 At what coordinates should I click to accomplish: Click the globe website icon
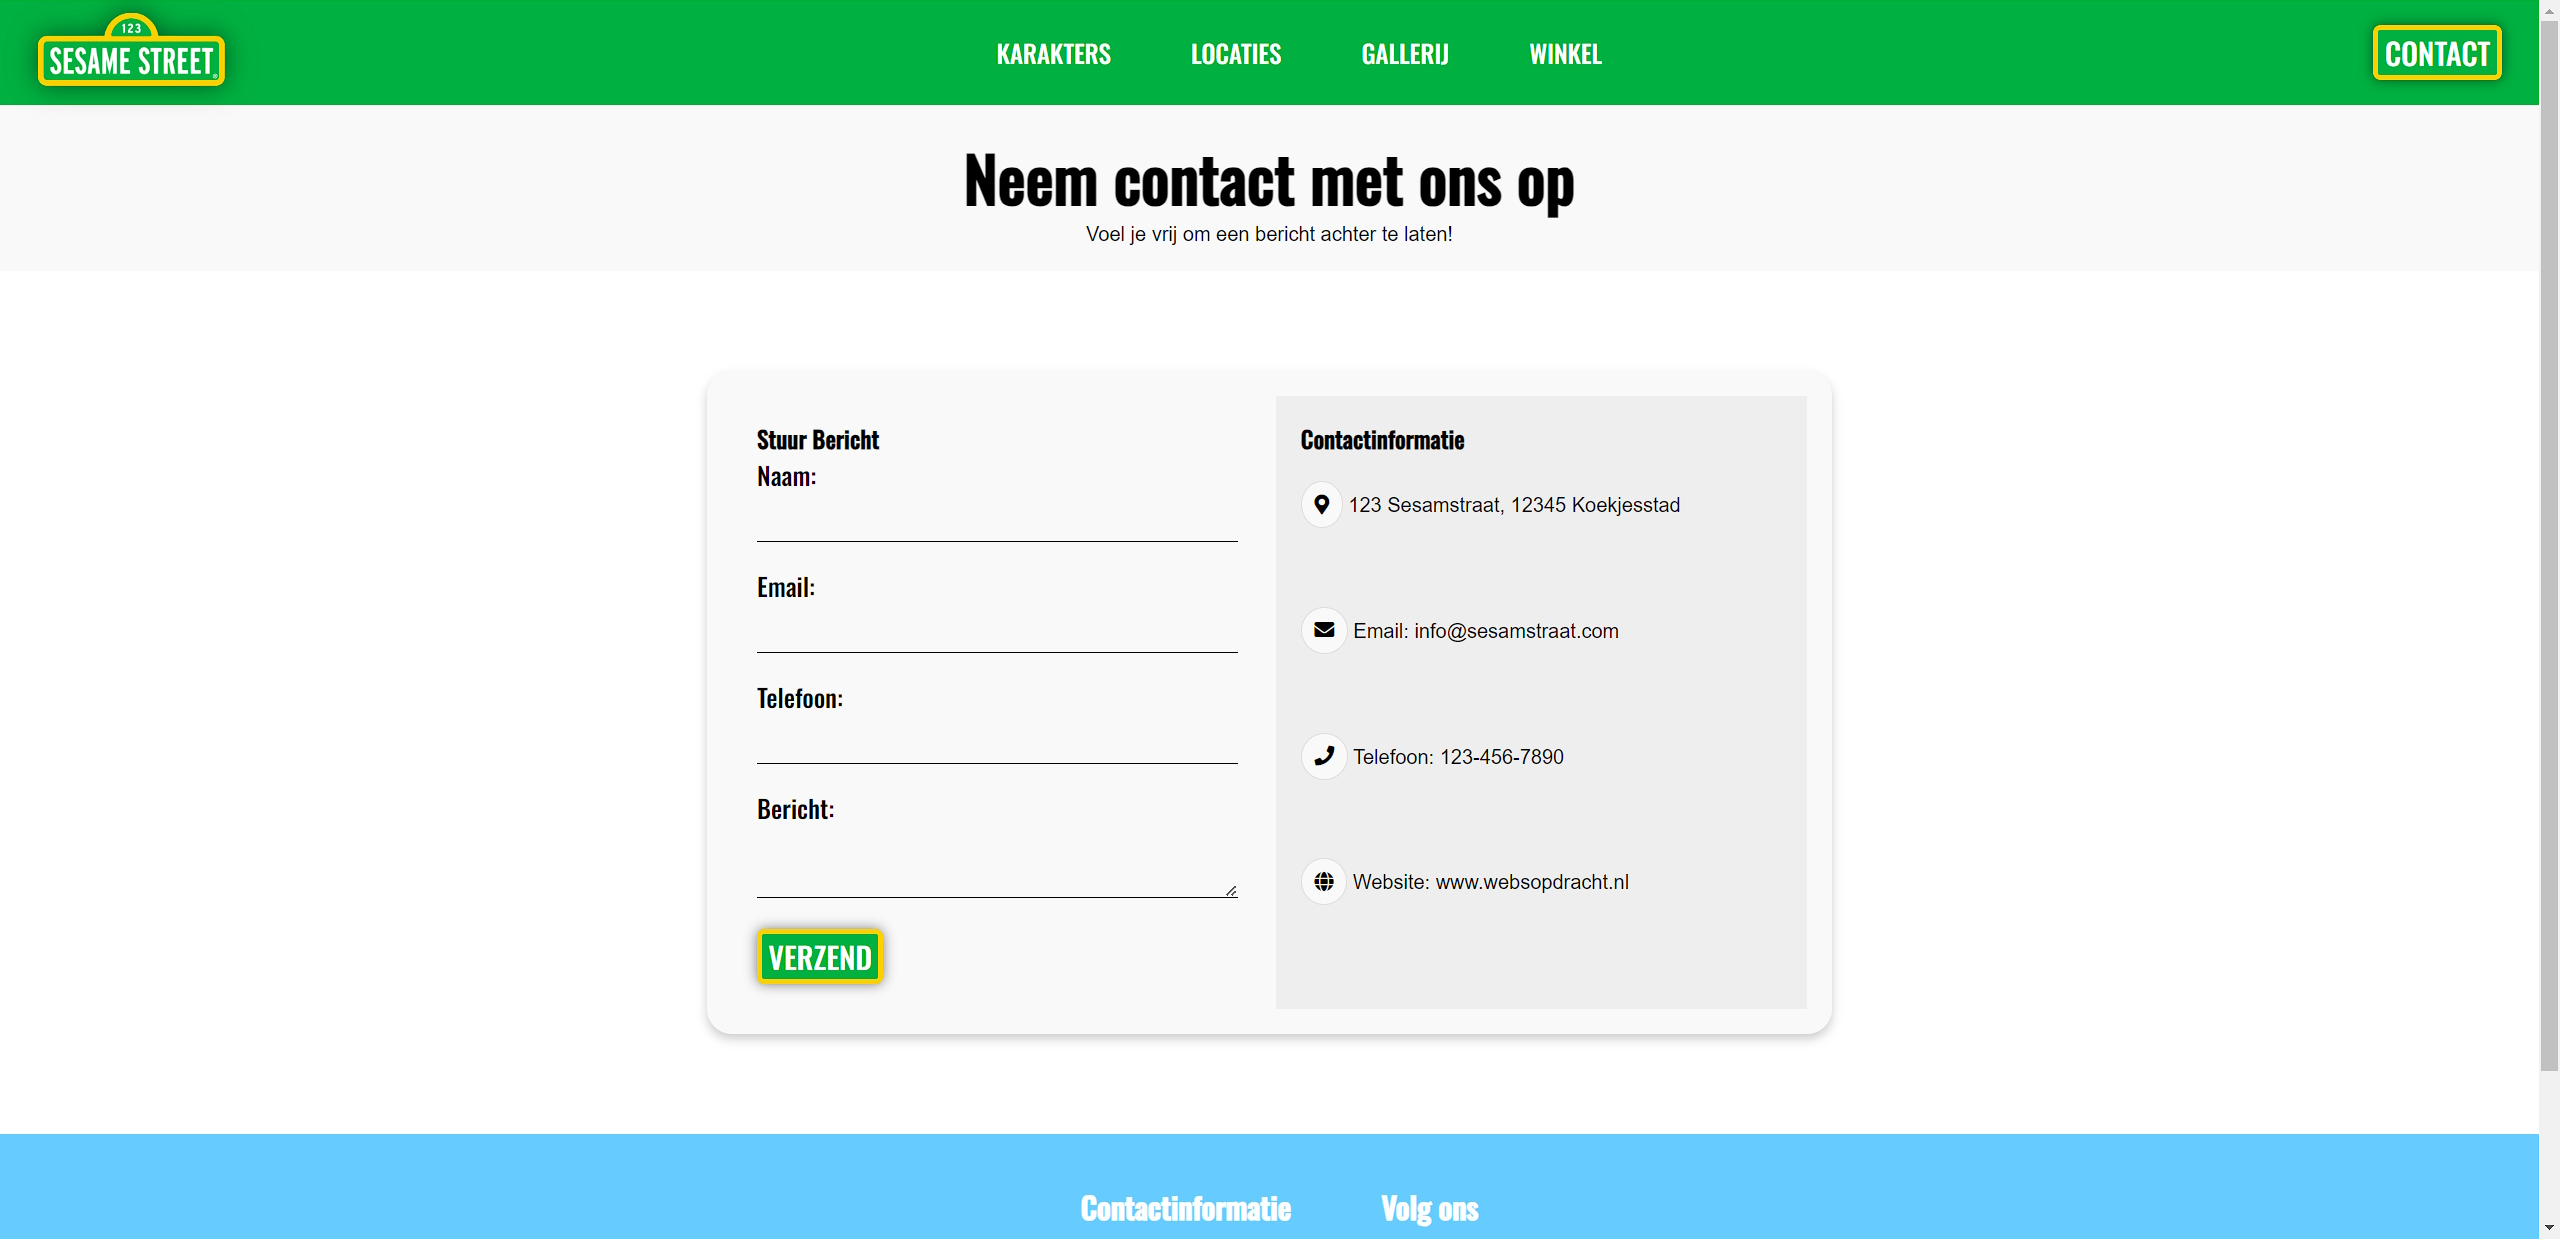pos(1322,882)
